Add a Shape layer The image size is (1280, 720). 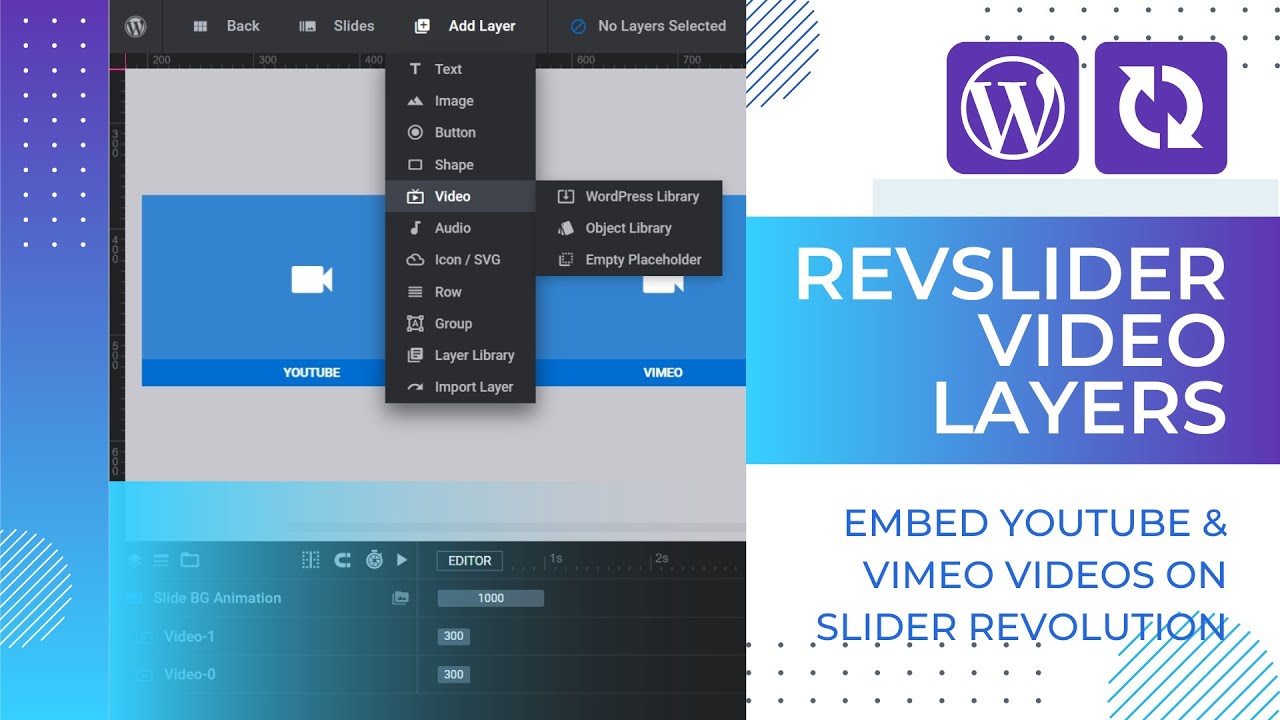460,164
